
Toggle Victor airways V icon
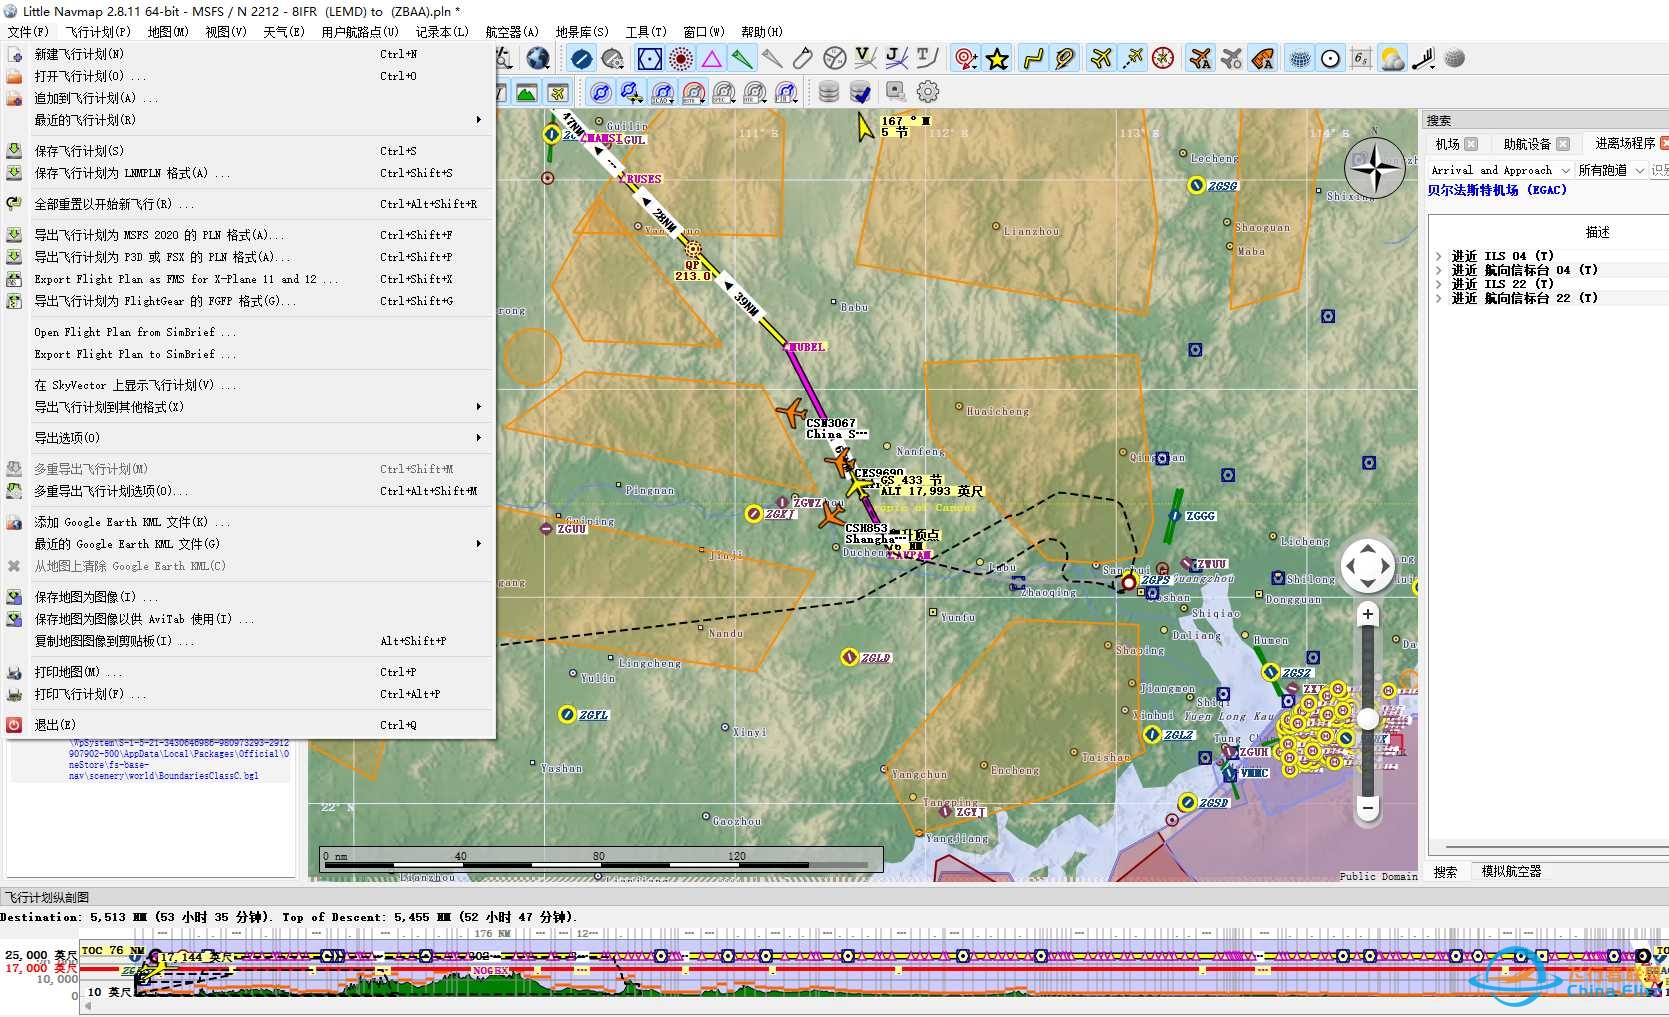tap(866, 58)
